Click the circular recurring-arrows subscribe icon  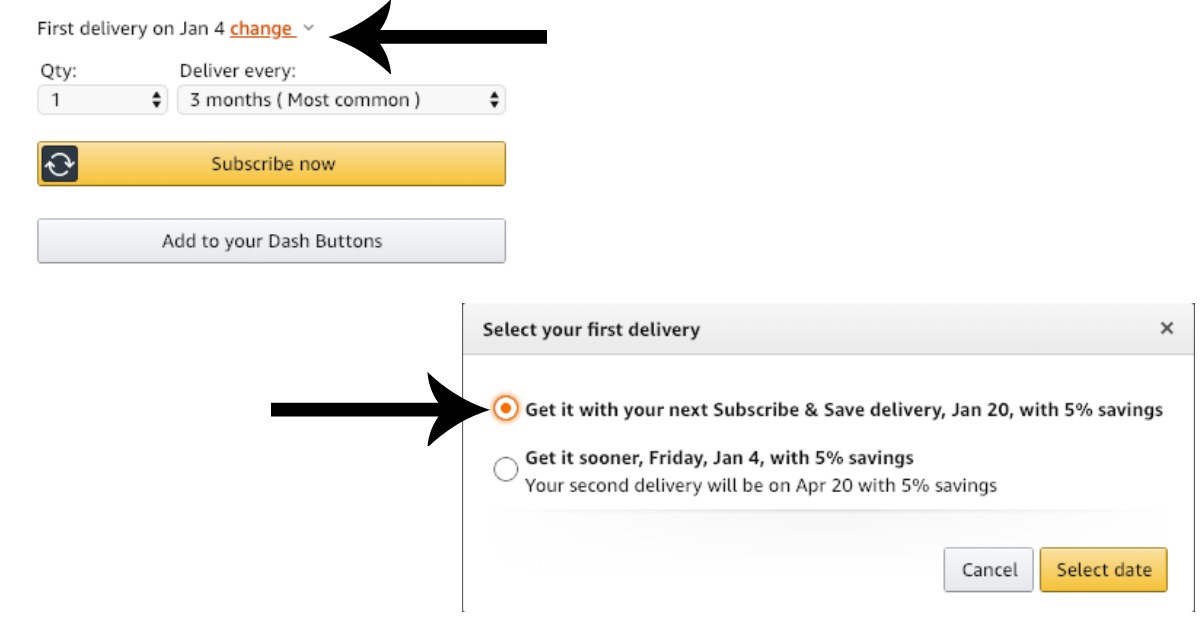pyautogui.click(x=60, y=164)
